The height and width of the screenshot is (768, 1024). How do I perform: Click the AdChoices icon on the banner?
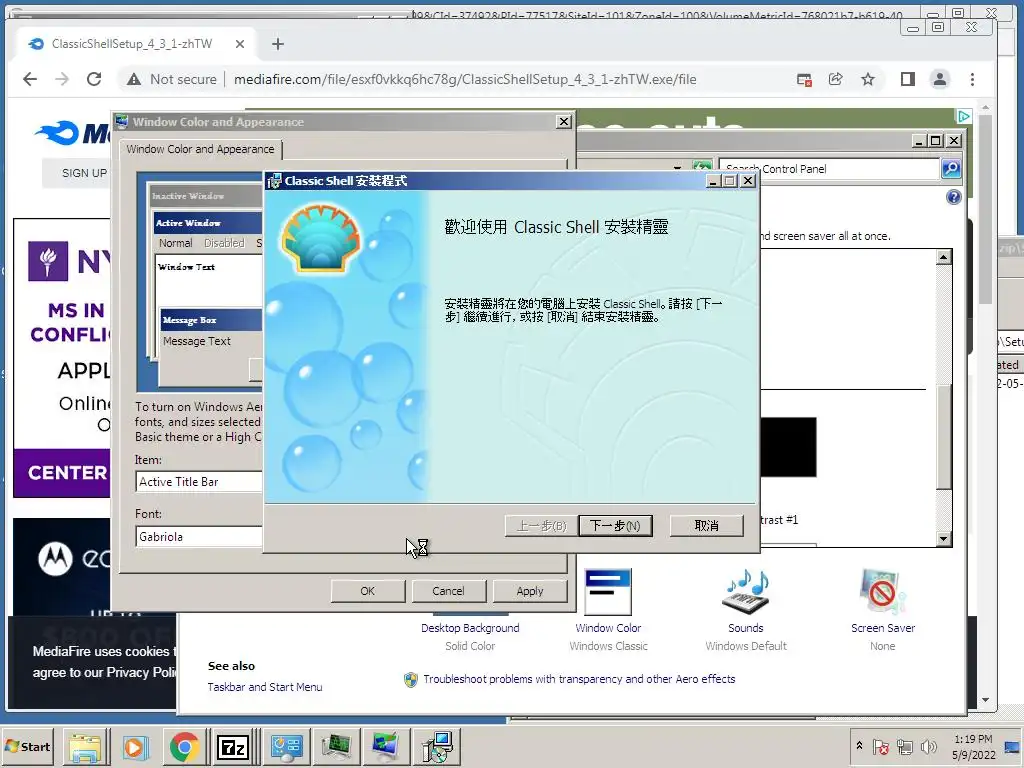tap(964, 116)
